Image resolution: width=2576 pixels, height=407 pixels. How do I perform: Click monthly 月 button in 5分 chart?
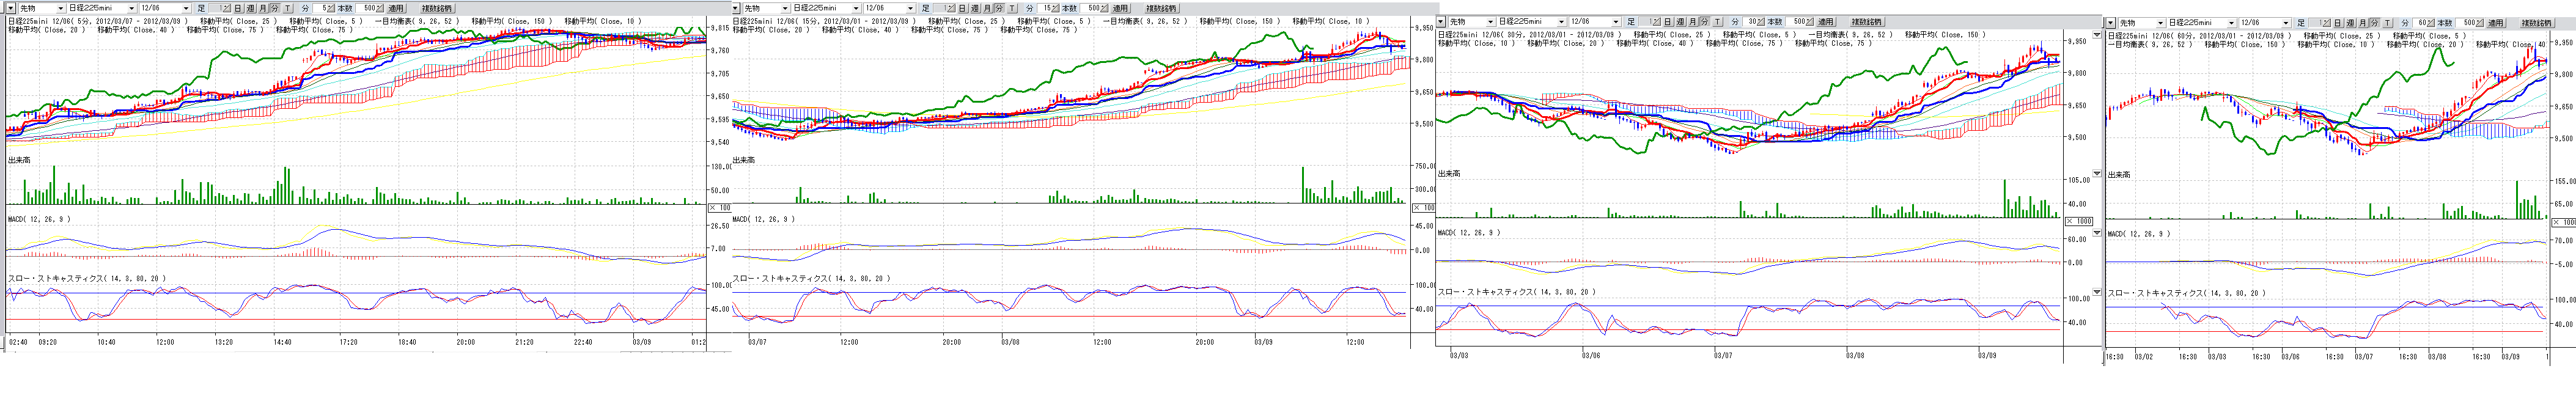[x=263, y=8]
